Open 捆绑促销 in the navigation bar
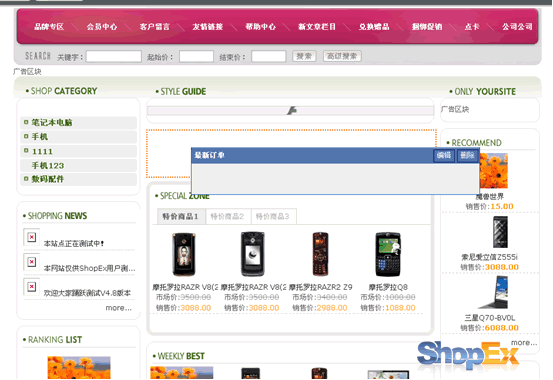The width and height of the screenshot is (553, 380). pos(427,27)
